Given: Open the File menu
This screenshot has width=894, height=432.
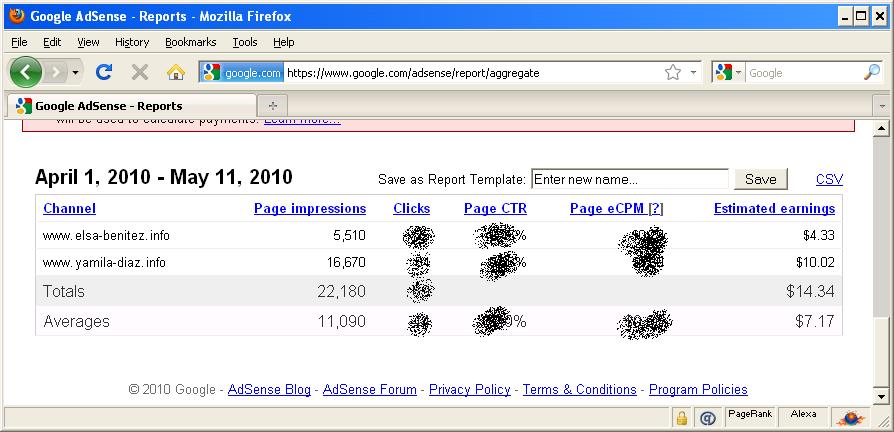Looking at the screenshot, I should [19, 42].
